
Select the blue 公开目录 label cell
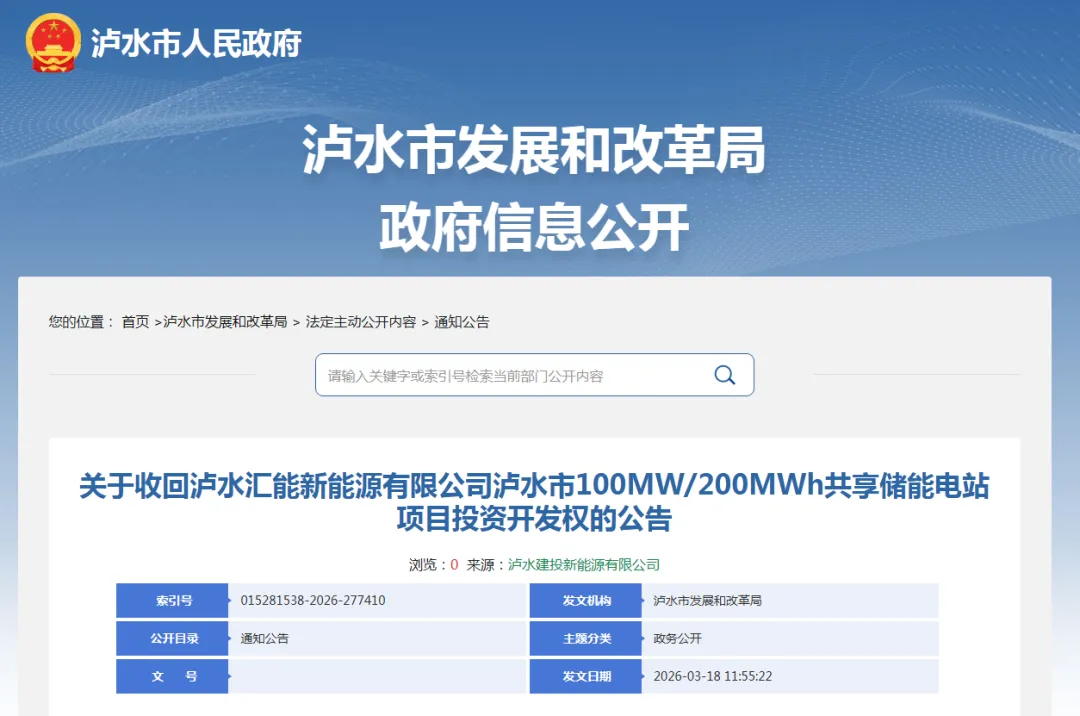tap(172, 639)
